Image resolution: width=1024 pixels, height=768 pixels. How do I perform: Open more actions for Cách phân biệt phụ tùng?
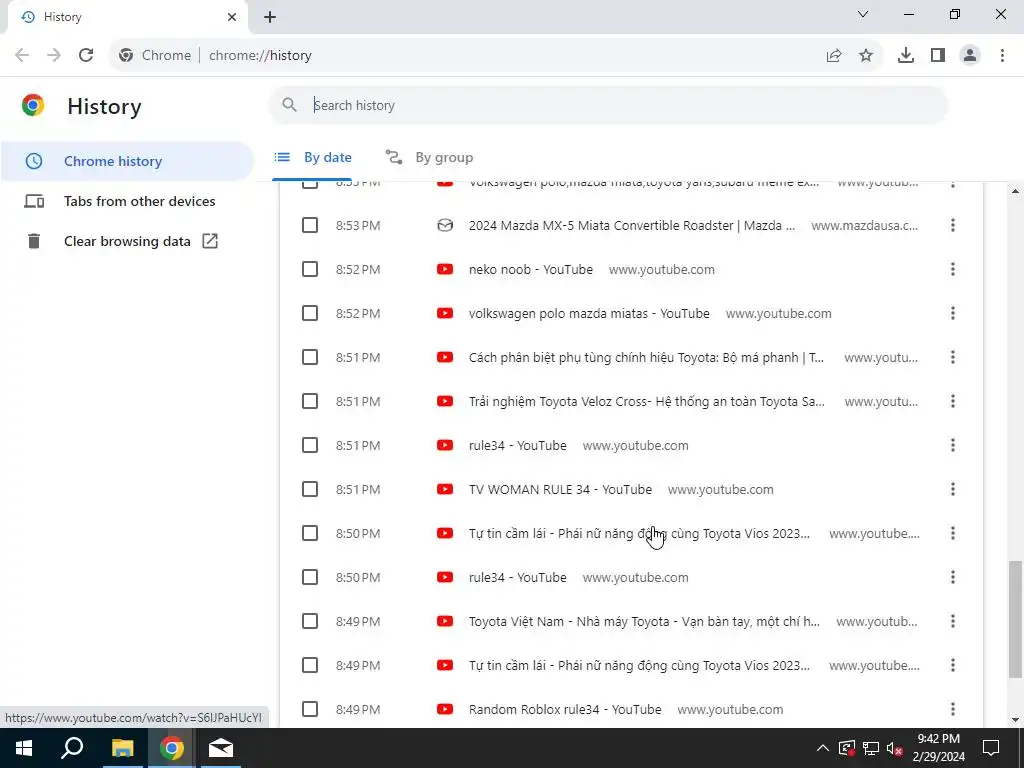click(953, 357)
